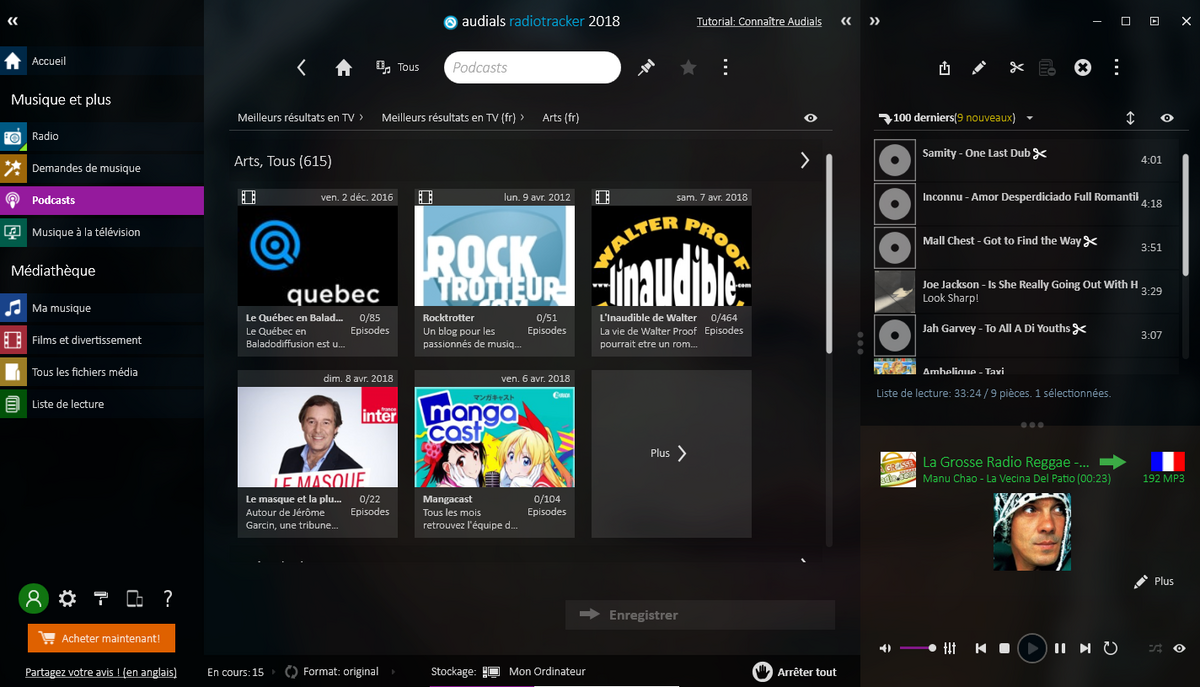Open Liste de lecture in sidebar

coord(102,404)
